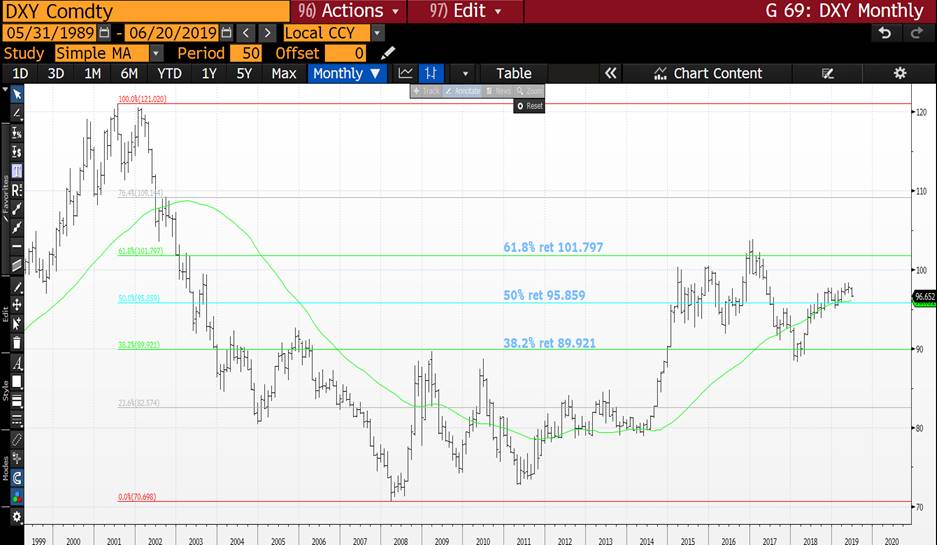Image resolution: width=937 pixels, height=545 pixels.
Task: Collapse left toolbar with the top arrow
Action: click(x=5, y=90)
